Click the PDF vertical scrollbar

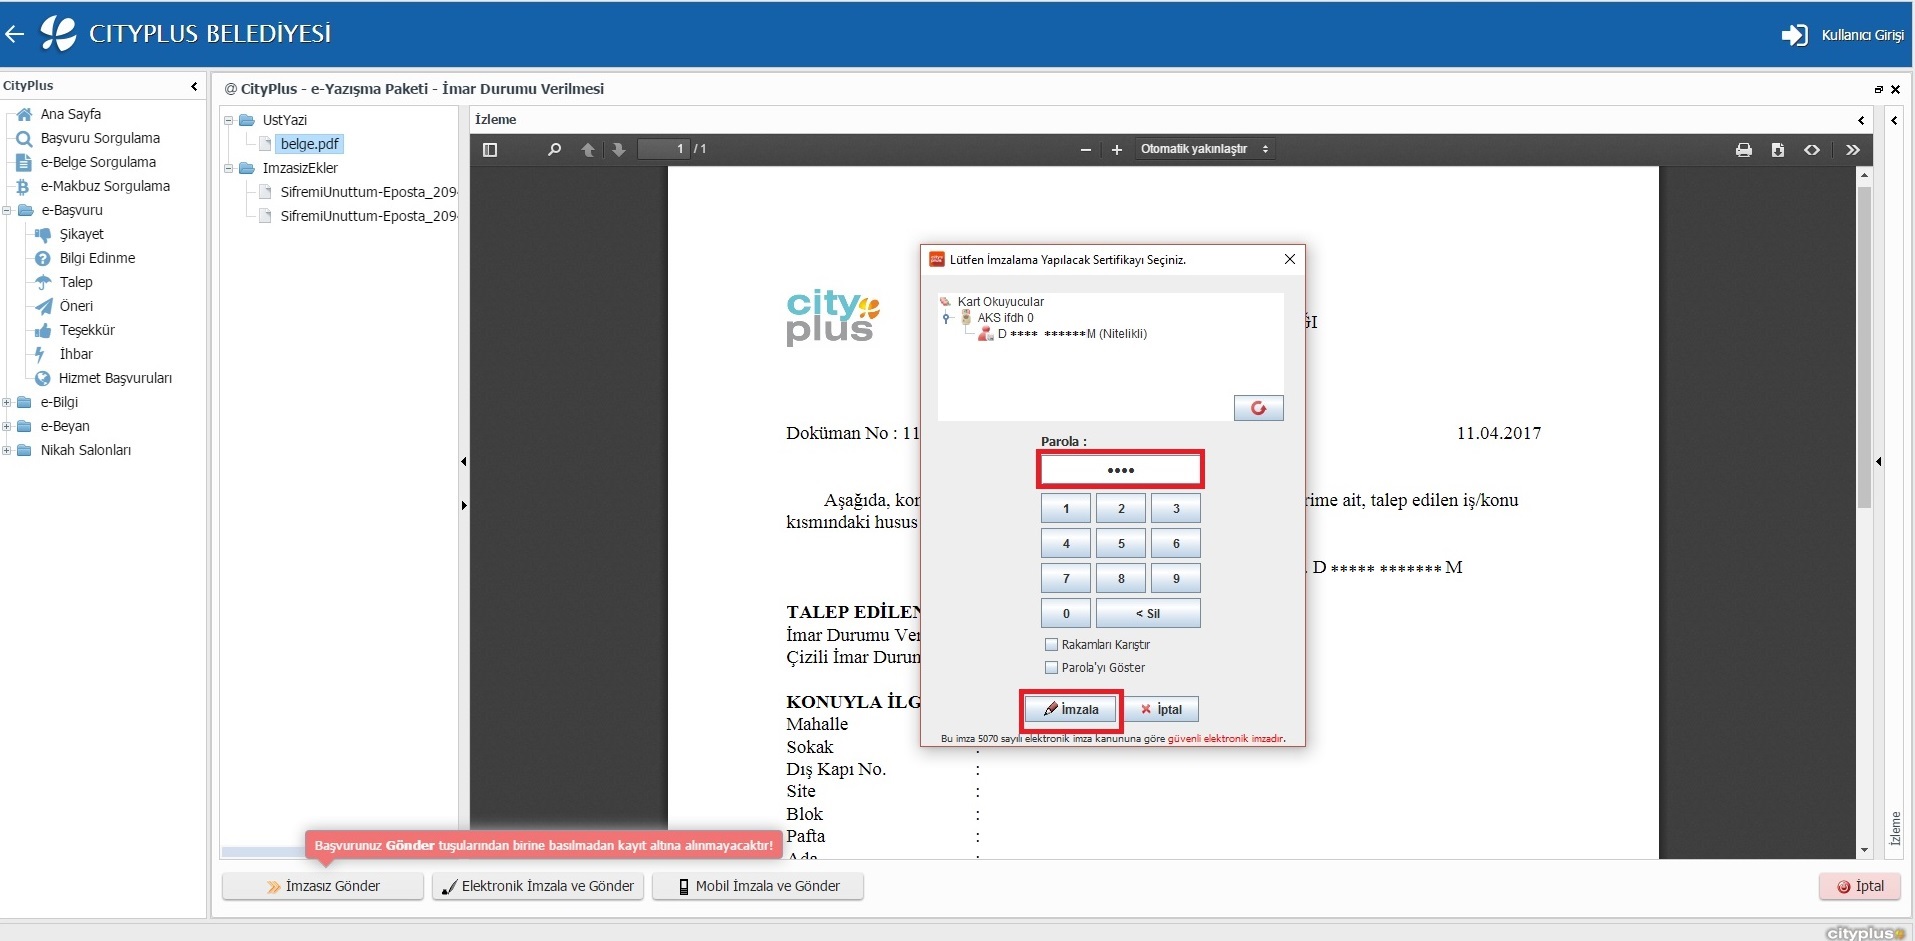click(x=1864, y=349)
